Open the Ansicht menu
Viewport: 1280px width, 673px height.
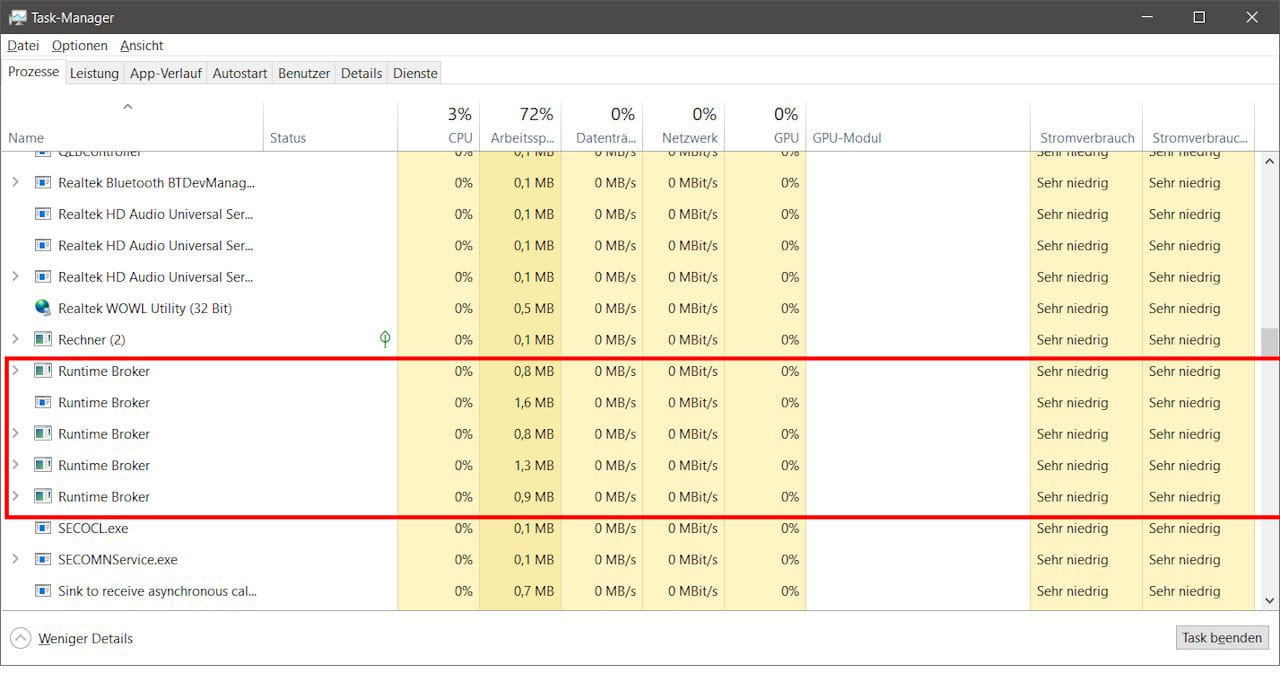[141, 45]
